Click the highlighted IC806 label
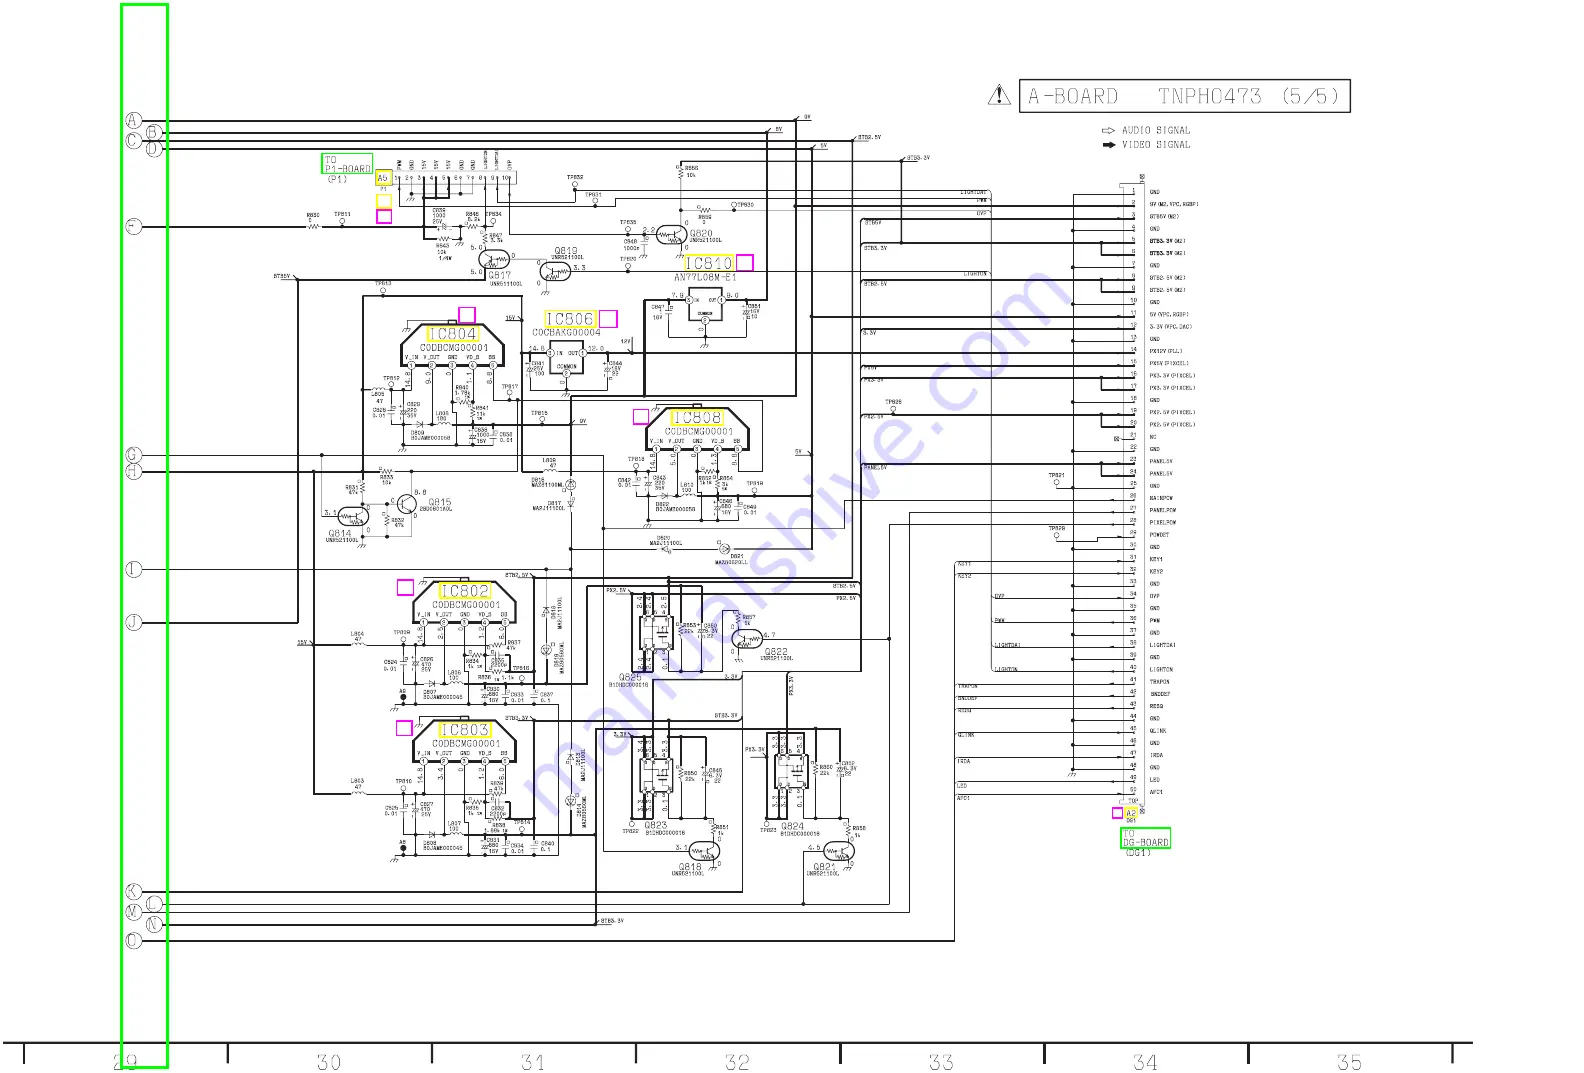This screenshot has width=1584, height=1073. coord(570,319)
